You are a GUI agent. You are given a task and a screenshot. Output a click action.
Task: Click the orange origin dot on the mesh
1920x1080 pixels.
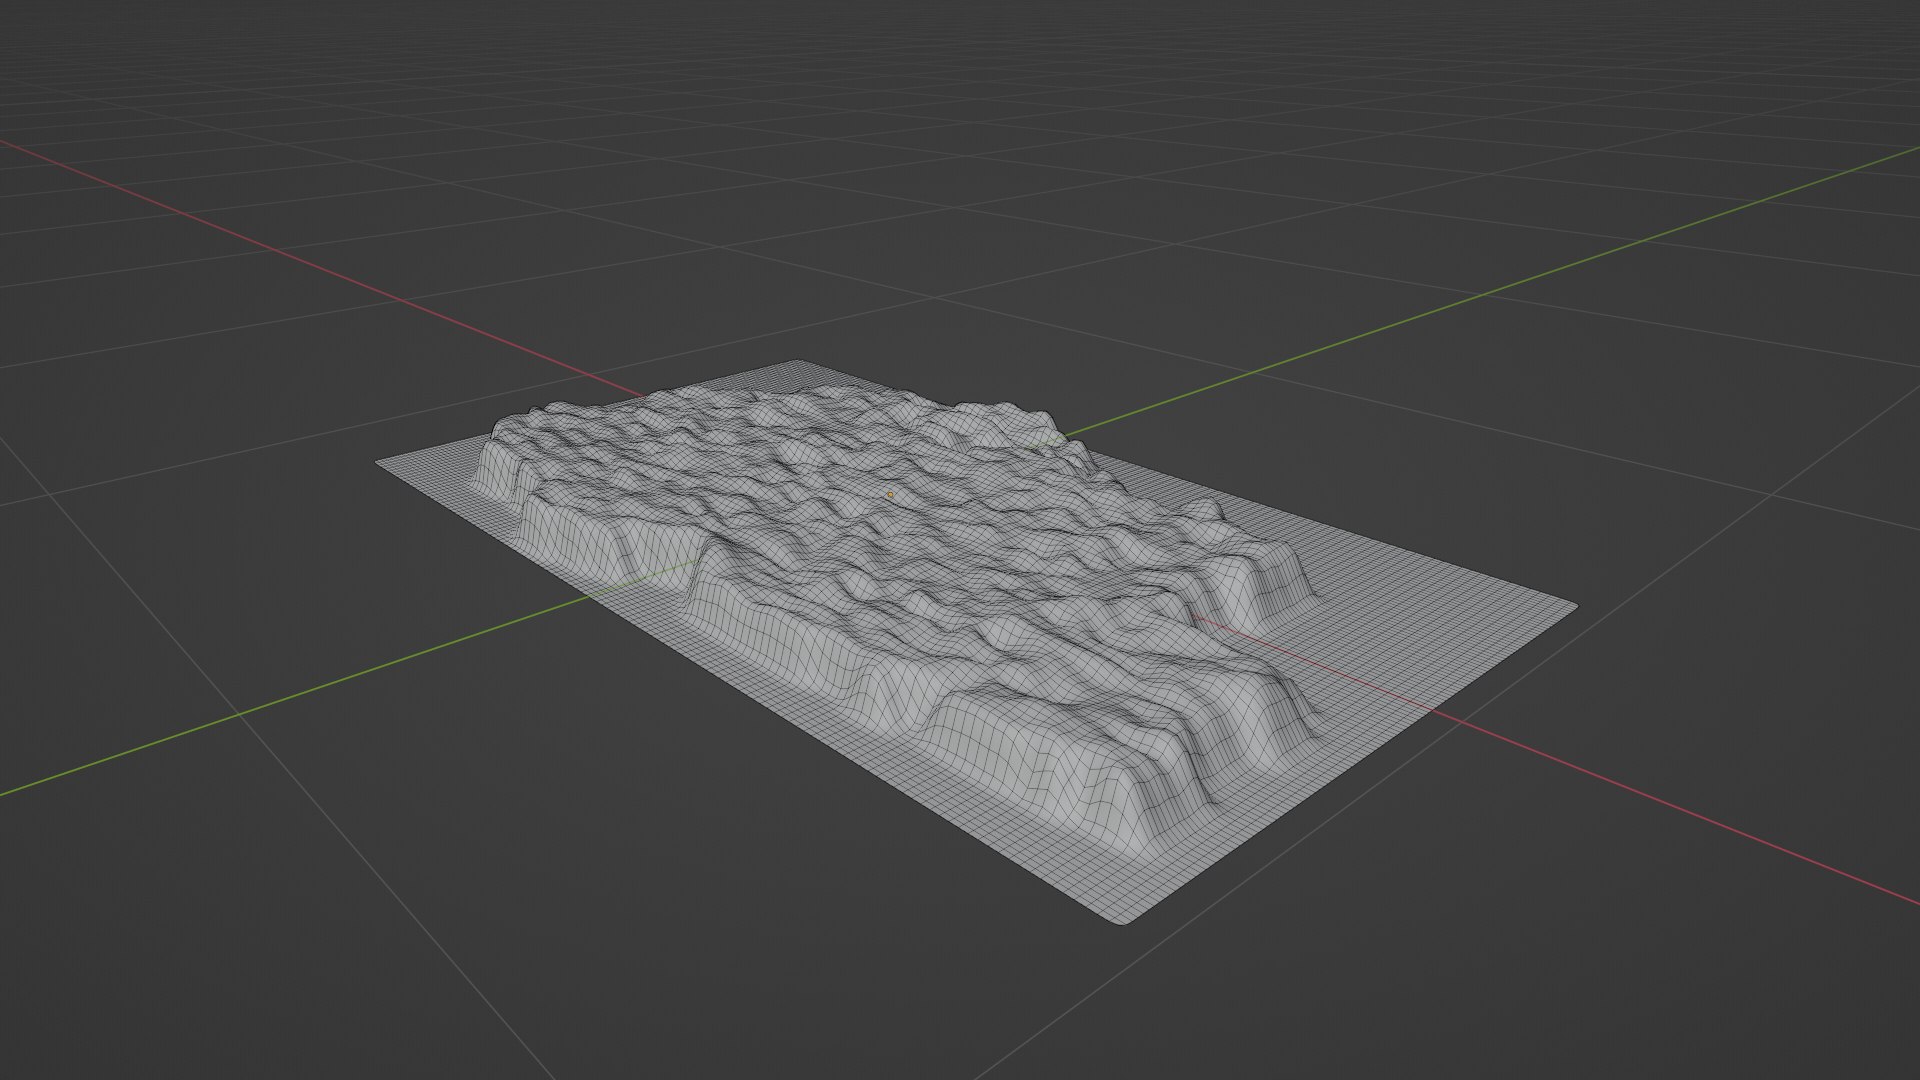[x=890, y=495]
